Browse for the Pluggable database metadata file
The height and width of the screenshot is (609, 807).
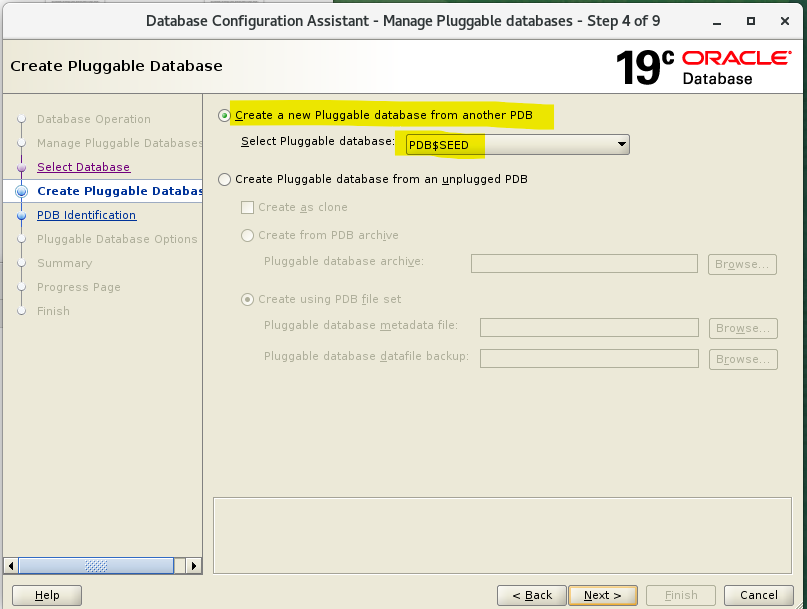743,328
